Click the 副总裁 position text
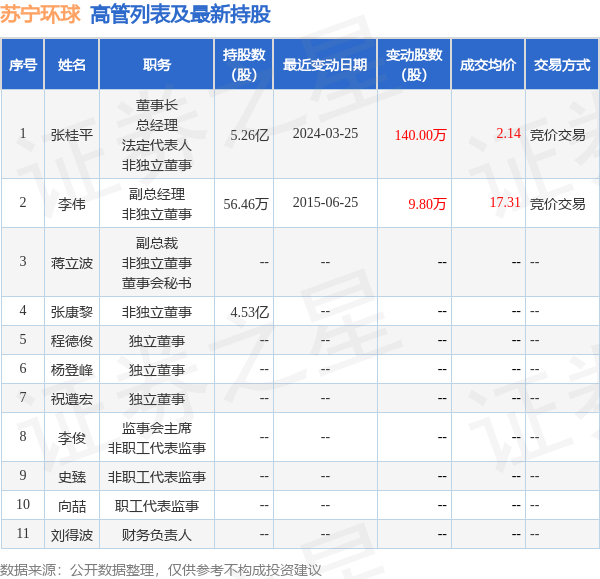 pyautogui.click(x=157, y=243)
